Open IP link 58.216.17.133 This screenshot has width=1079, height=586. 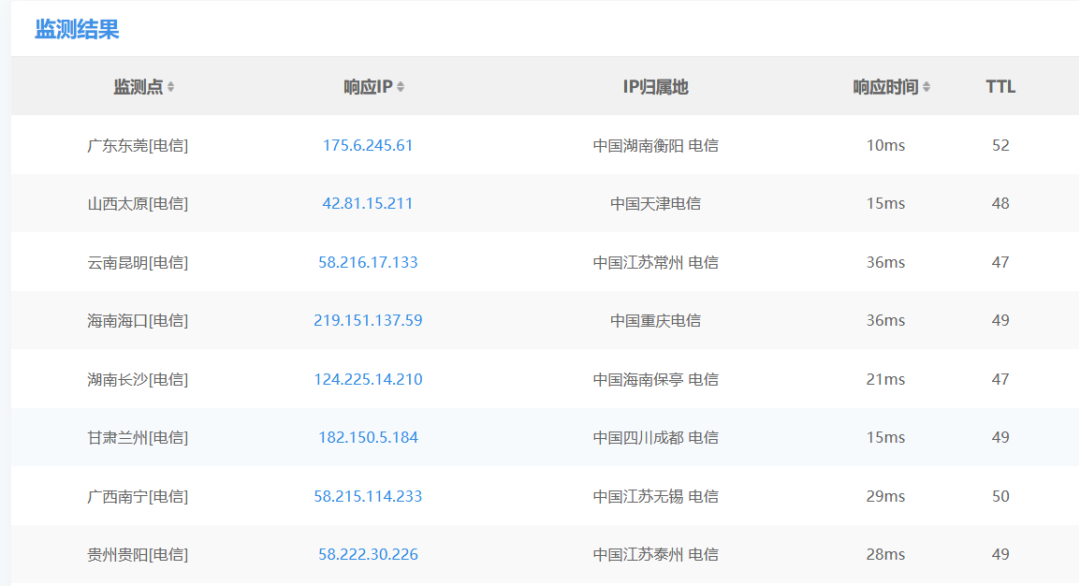[x=367, y=262]
